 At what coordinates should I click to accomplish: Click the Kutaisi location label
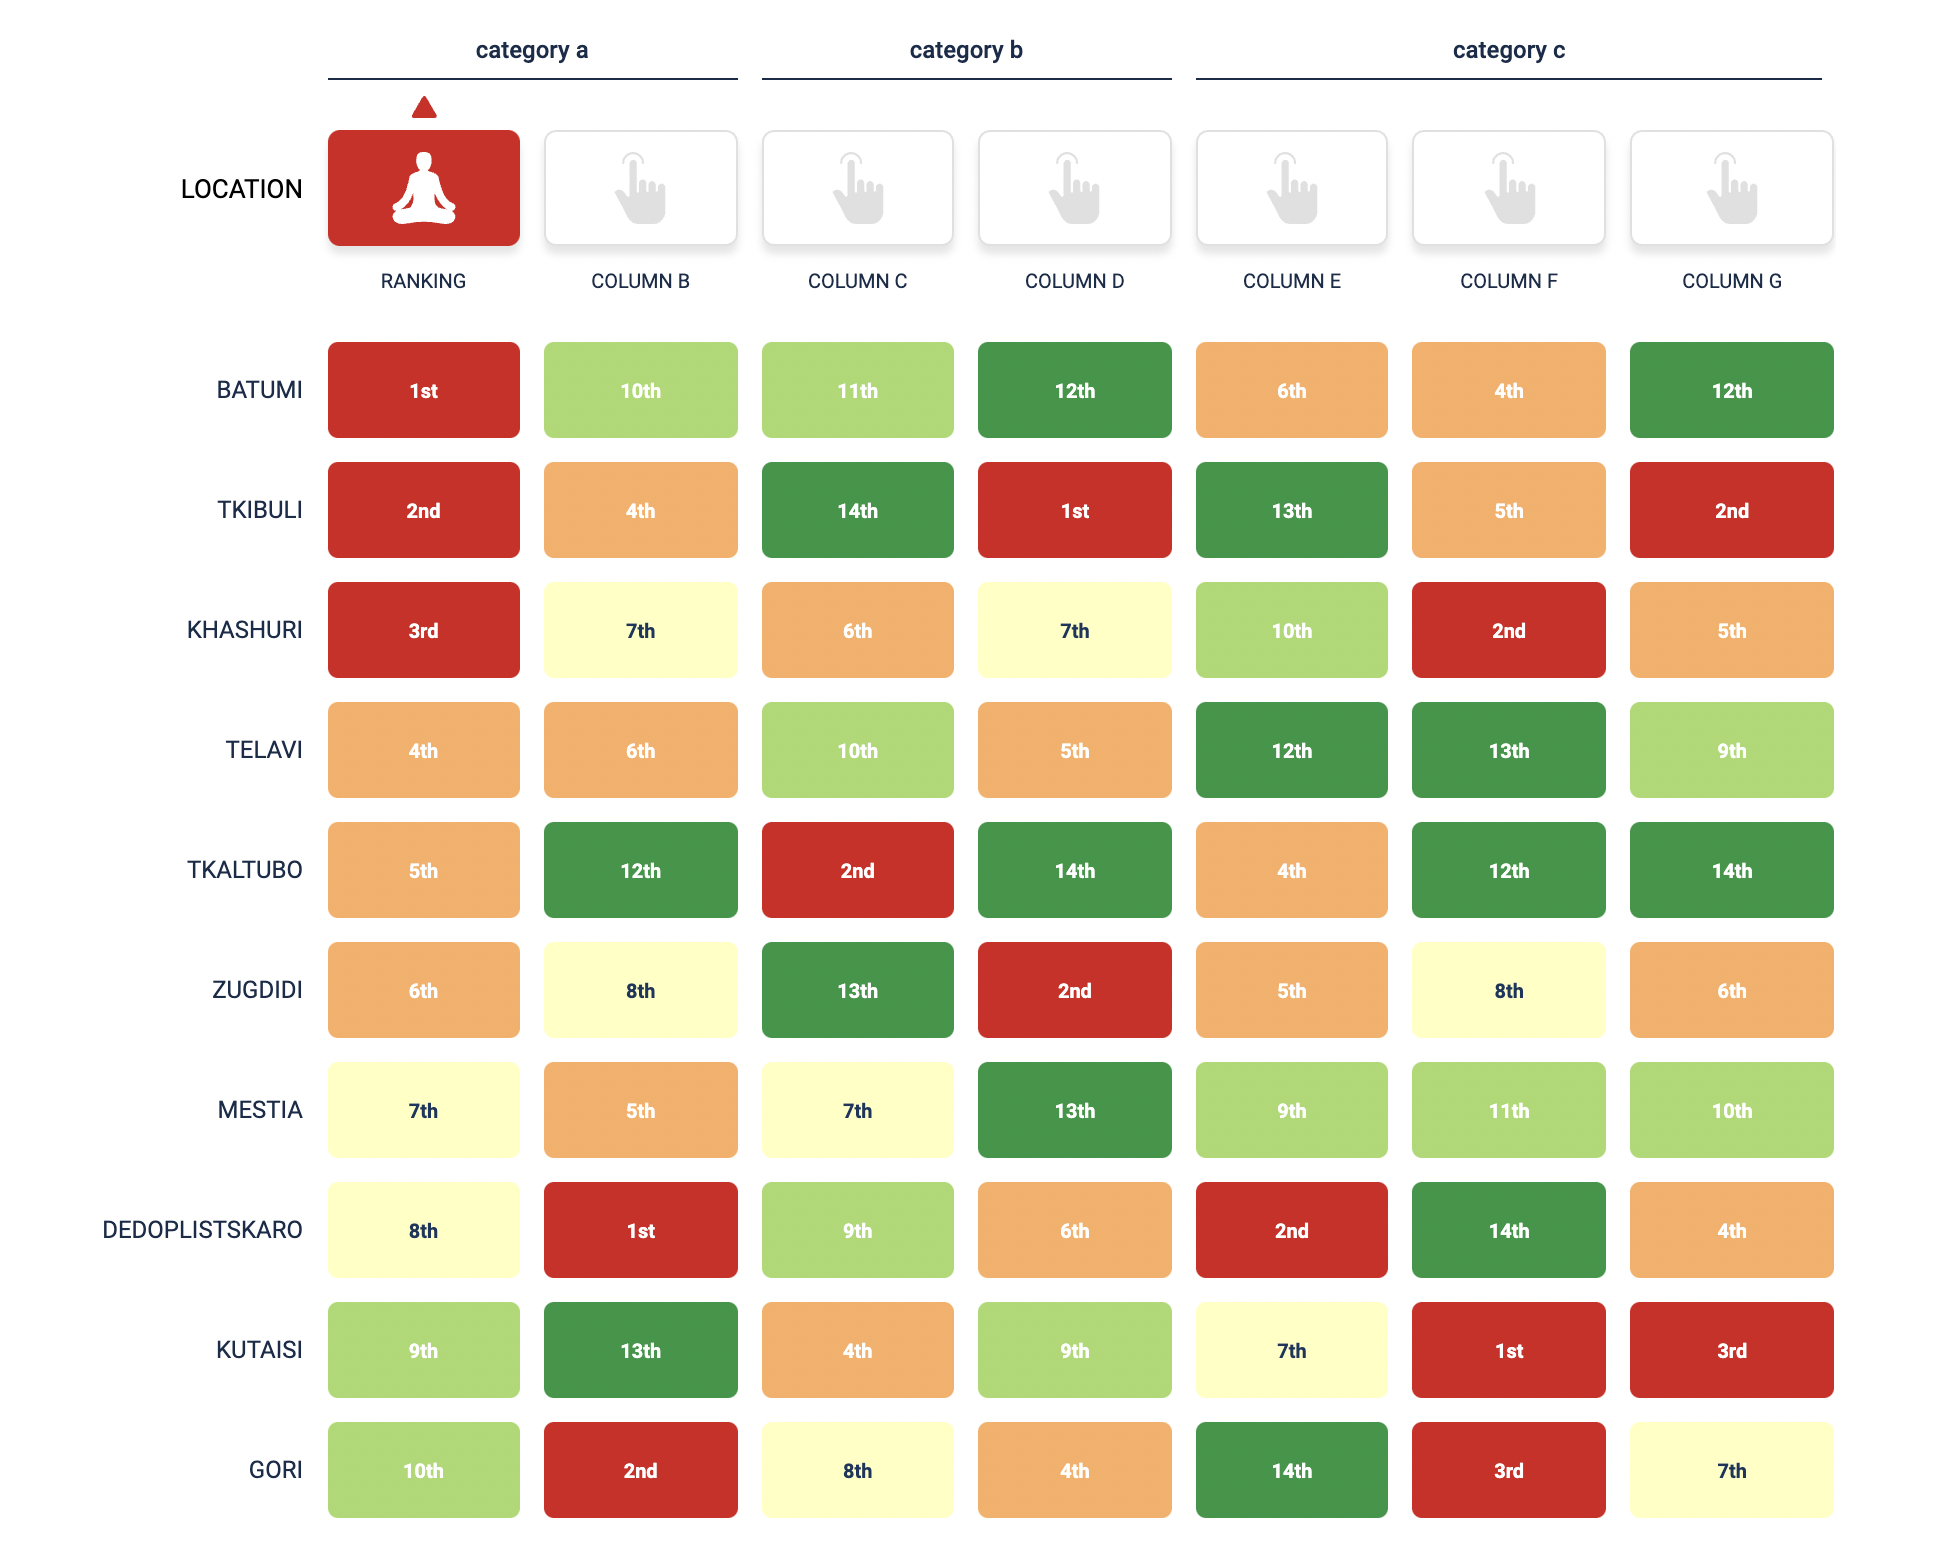pos(259,1350)
